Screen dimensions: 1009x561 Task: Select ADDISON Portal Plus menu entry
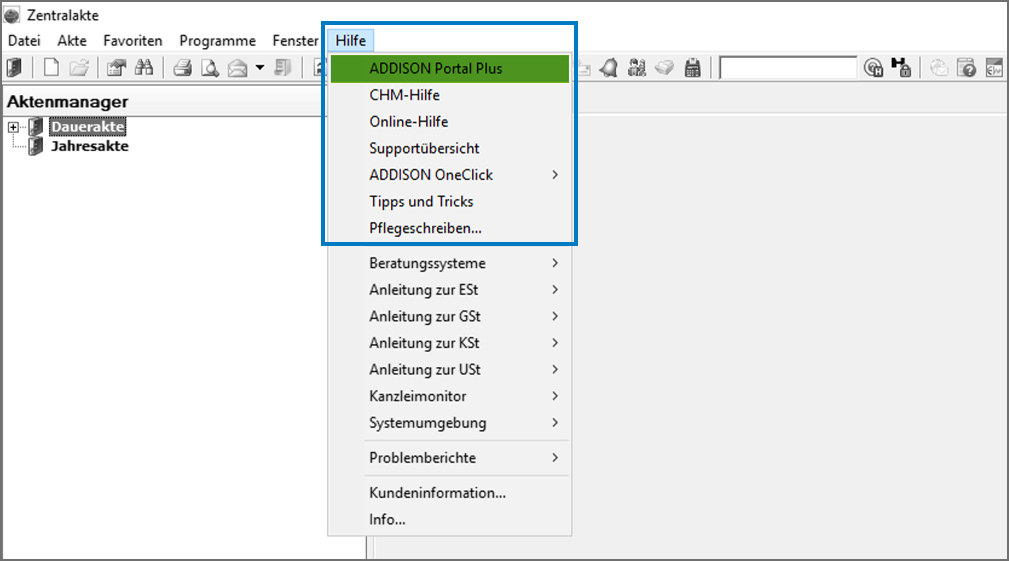click(436, 69)
